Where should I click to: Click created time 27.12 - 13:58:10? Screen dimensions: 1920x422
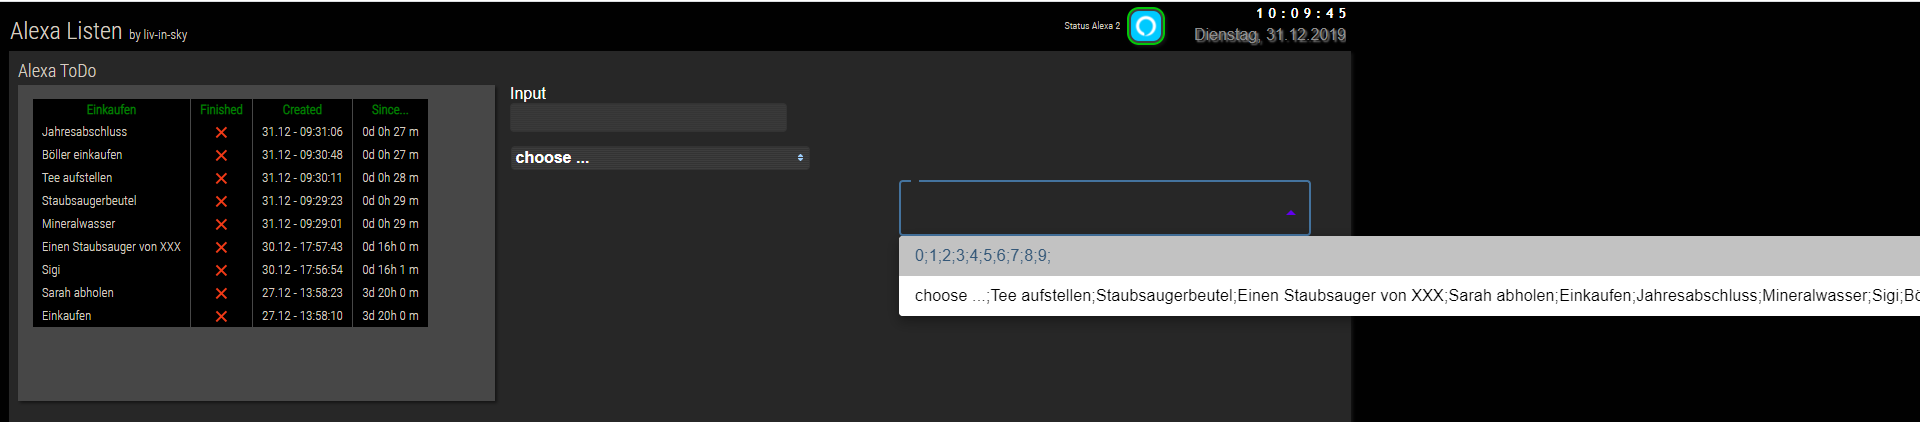(302, 316)
